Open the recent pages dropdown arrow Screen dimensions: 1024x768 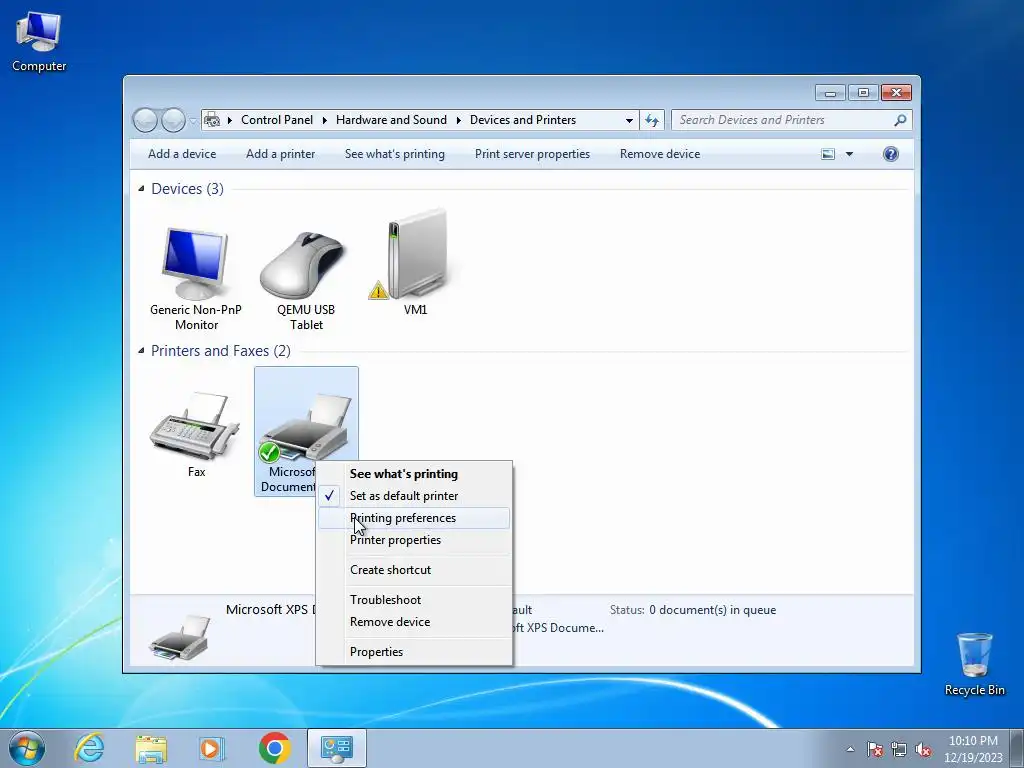point(193,120)
